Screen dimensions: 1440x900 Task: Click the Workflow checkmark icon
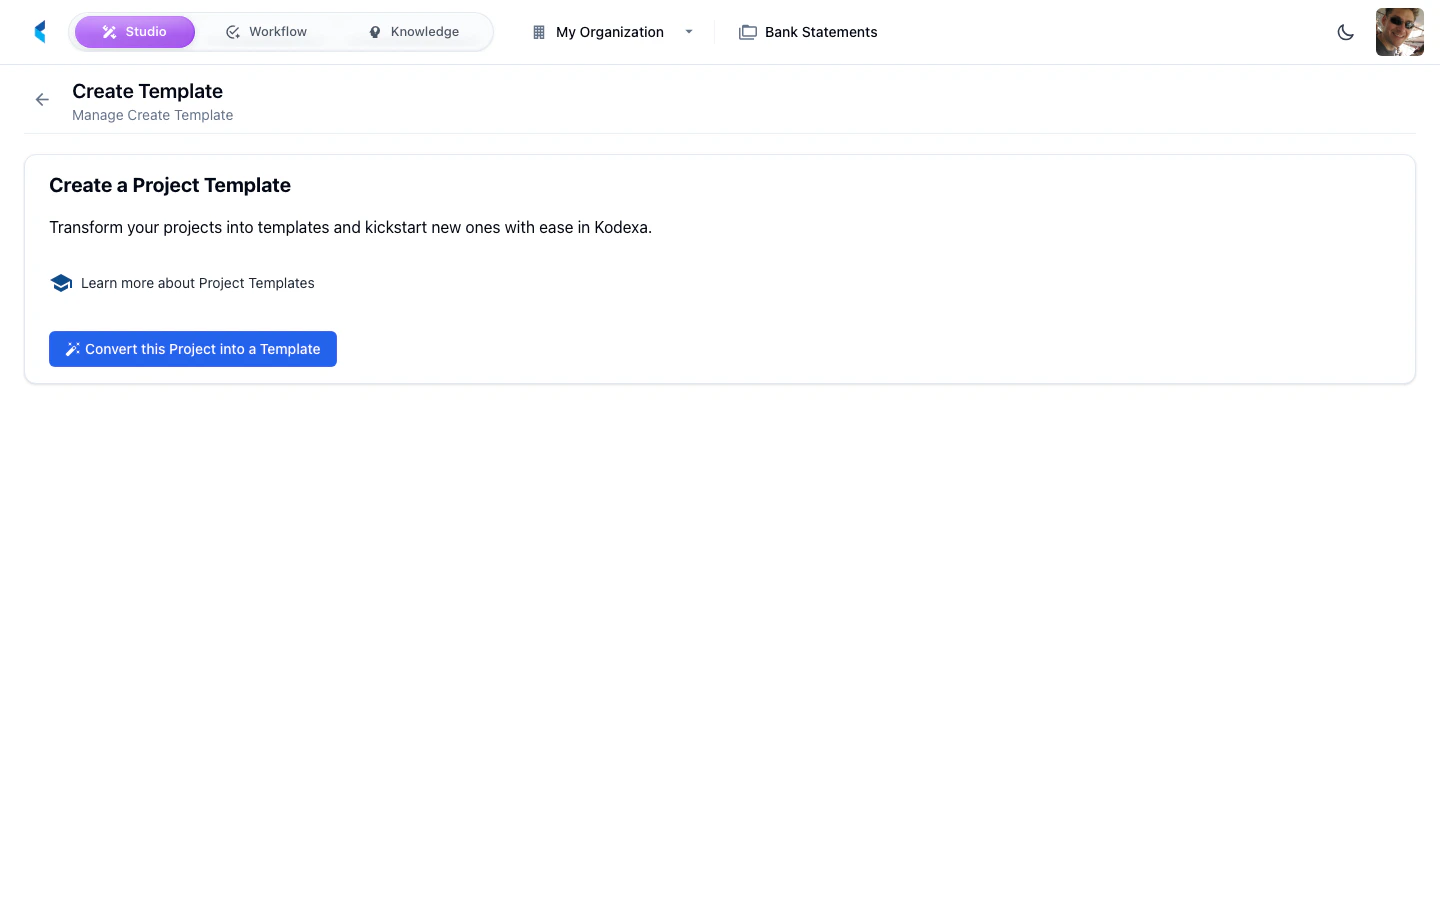pyautogui.click(x=233, y=31)
